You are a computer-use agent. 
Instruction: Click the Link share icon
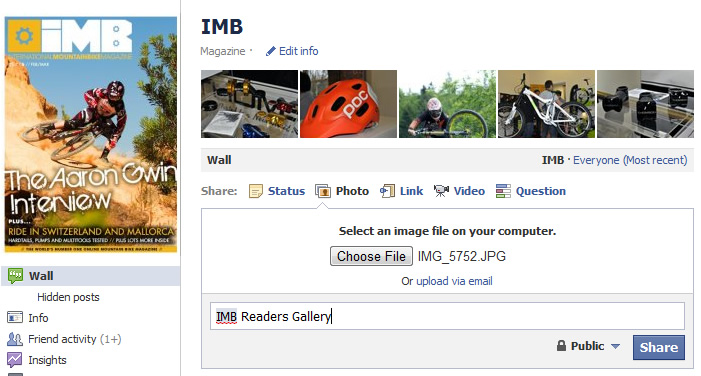387,191
